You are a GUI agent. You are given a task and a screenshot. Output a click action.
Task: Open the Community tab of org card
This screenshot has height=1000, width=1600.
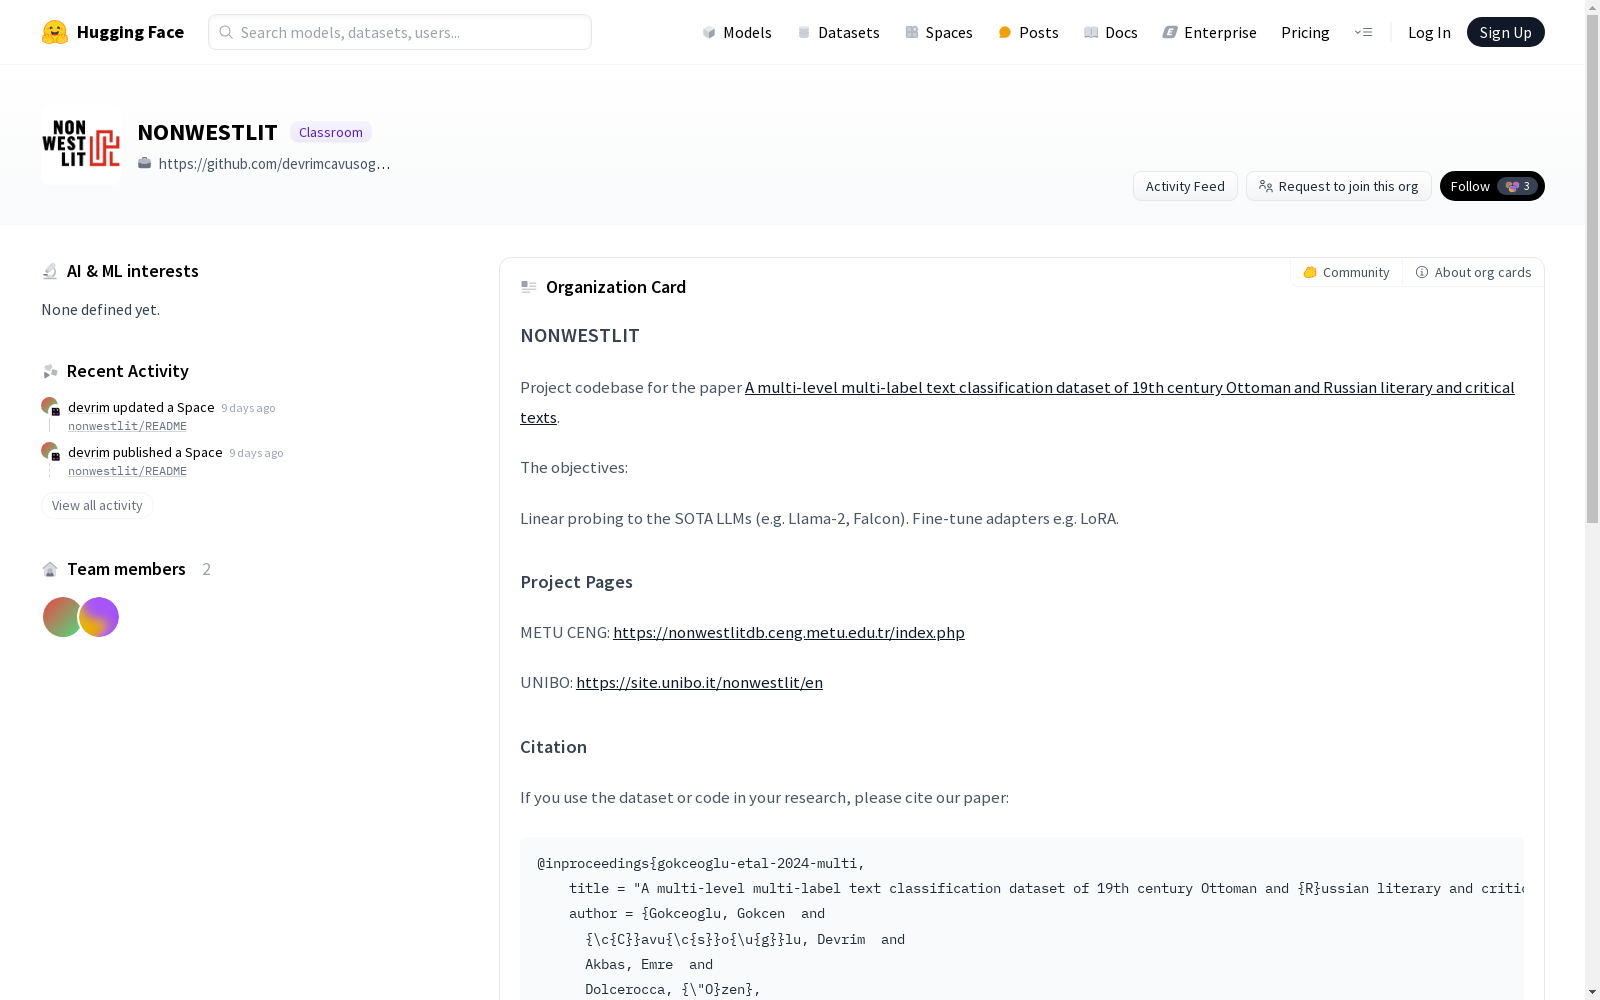1346,272
